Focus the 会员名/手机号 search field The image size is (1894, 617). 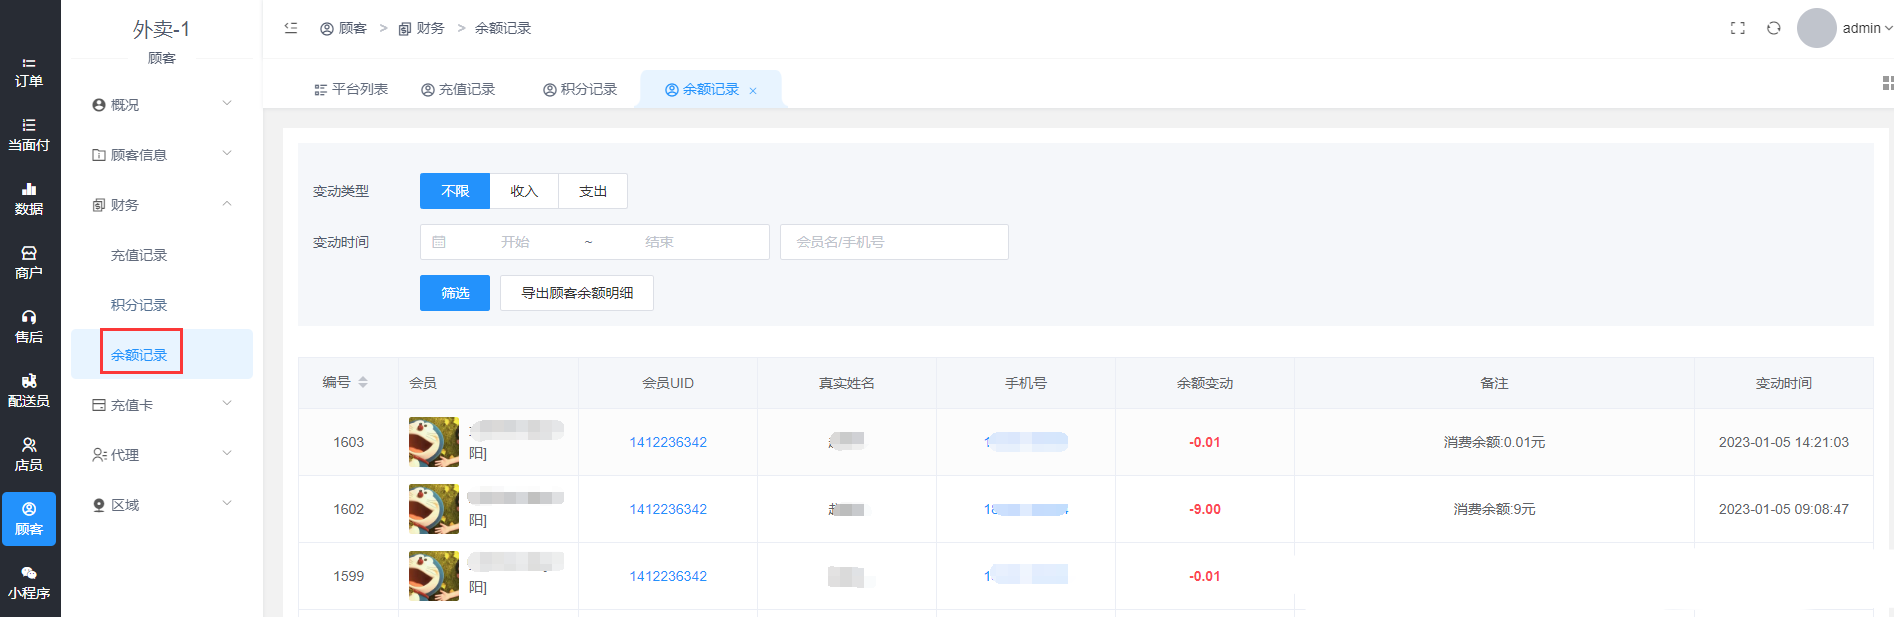(x=894, y=242)
